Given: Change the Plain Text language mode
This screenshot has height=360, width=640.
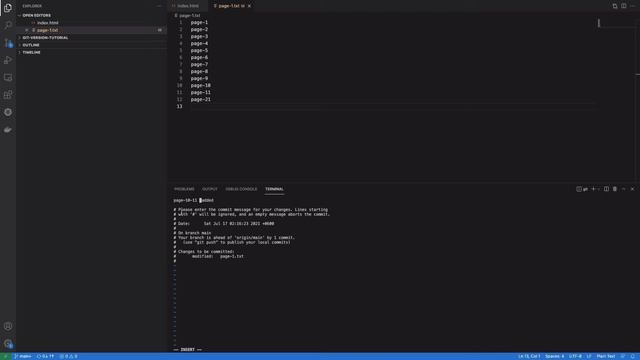Looking at the screenshot, I should [606, 356].
